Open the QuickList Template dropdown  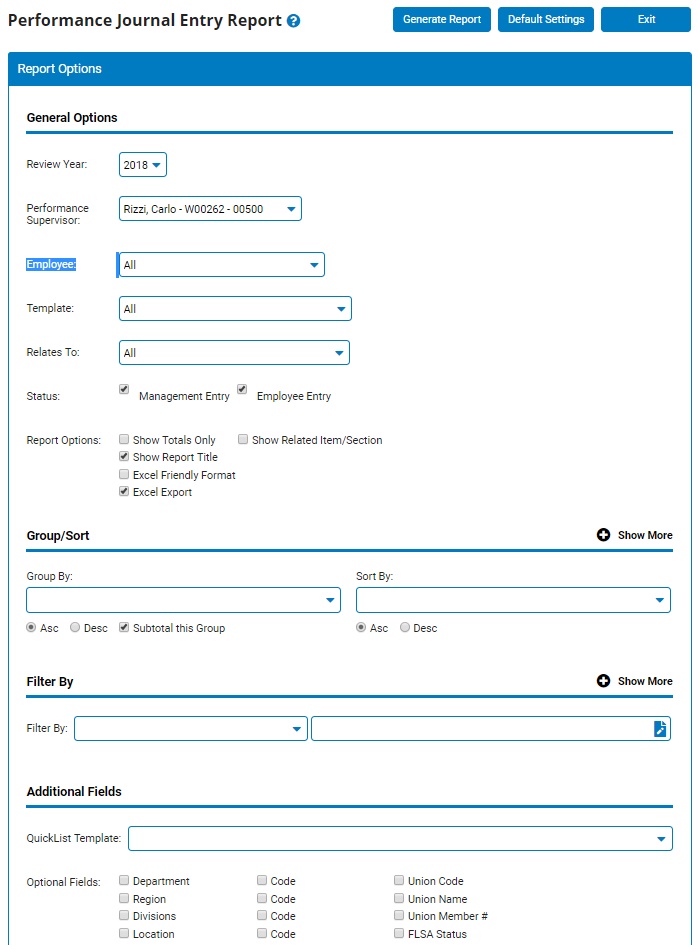point(400,838)
